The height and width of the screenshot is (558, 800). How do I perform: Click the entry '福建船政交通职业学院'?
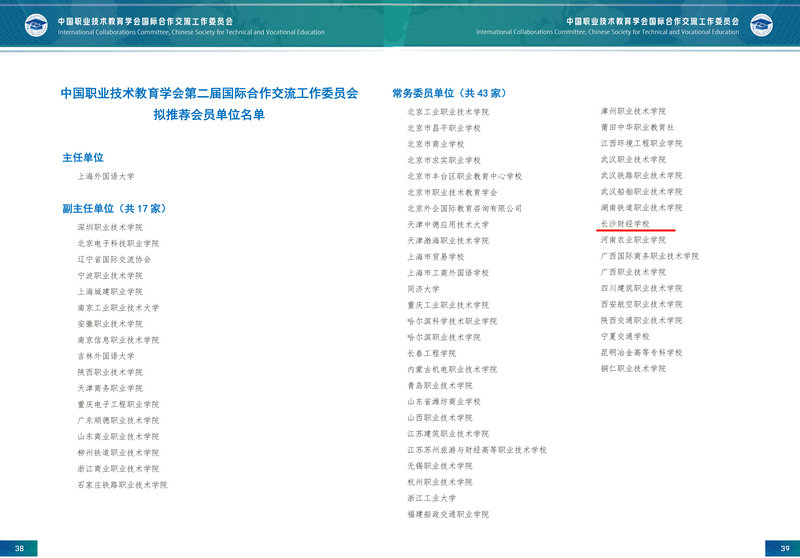point(448,514)
